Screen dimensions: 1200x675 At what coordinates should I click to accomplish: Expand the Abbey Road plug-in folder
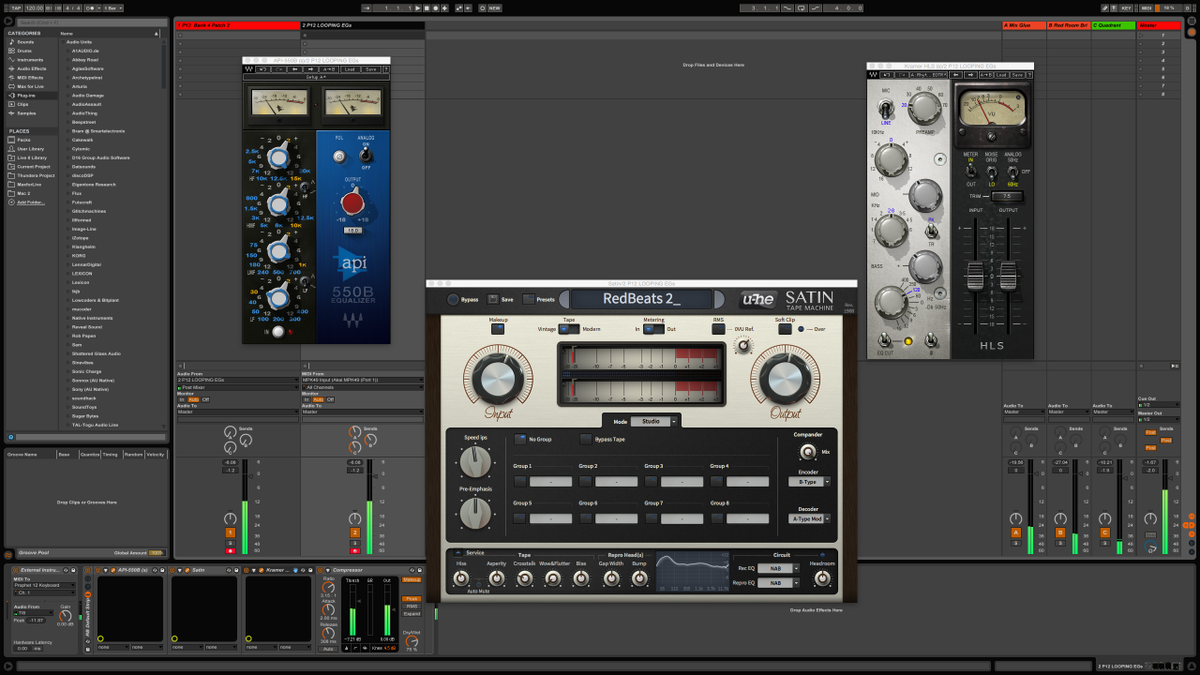click(x=67, y=60)
